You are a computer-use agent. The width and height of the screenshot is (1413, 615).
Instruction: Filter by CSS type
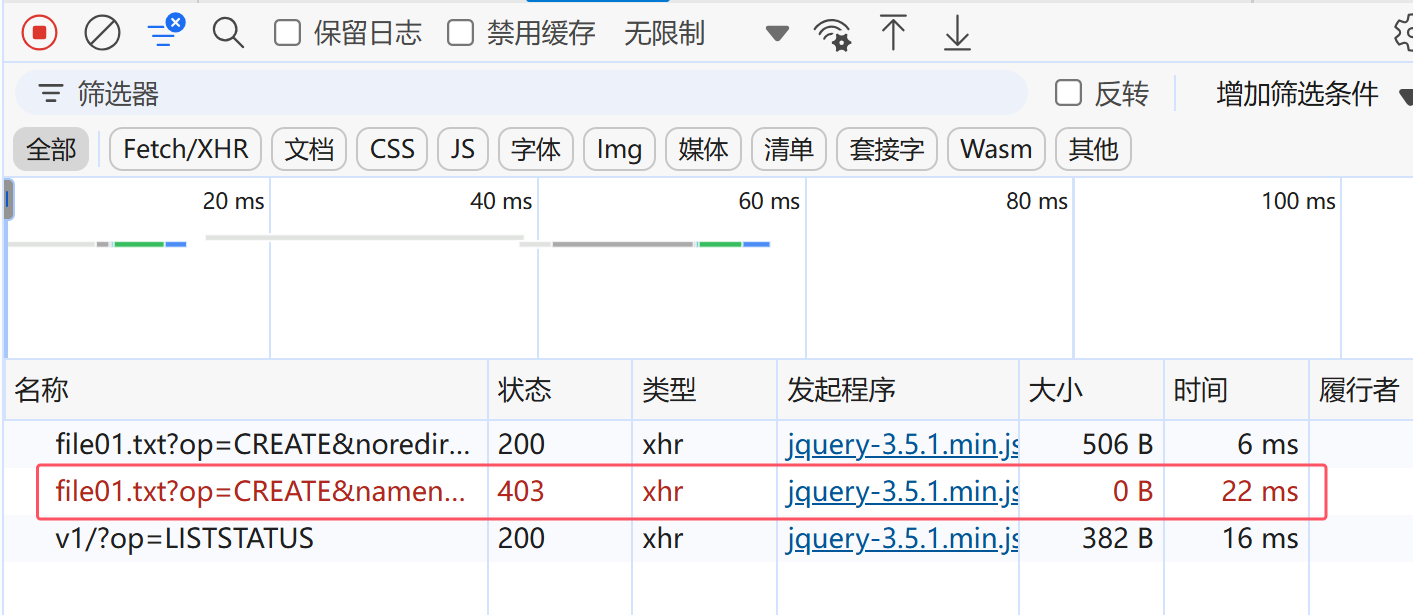coord(392,149)
